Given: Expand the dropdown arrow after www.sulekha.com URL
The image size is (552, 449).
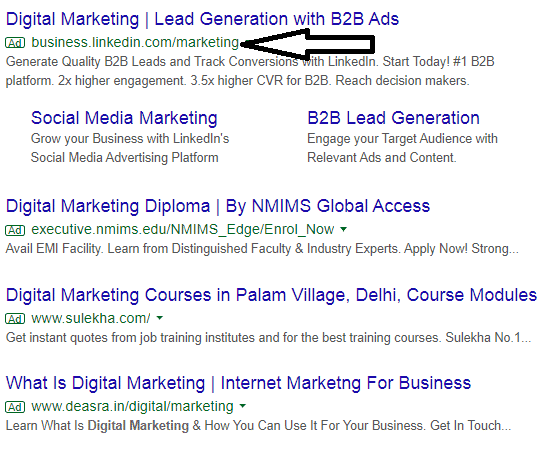Looking at the screenshot, I should (x=159, y=318).
